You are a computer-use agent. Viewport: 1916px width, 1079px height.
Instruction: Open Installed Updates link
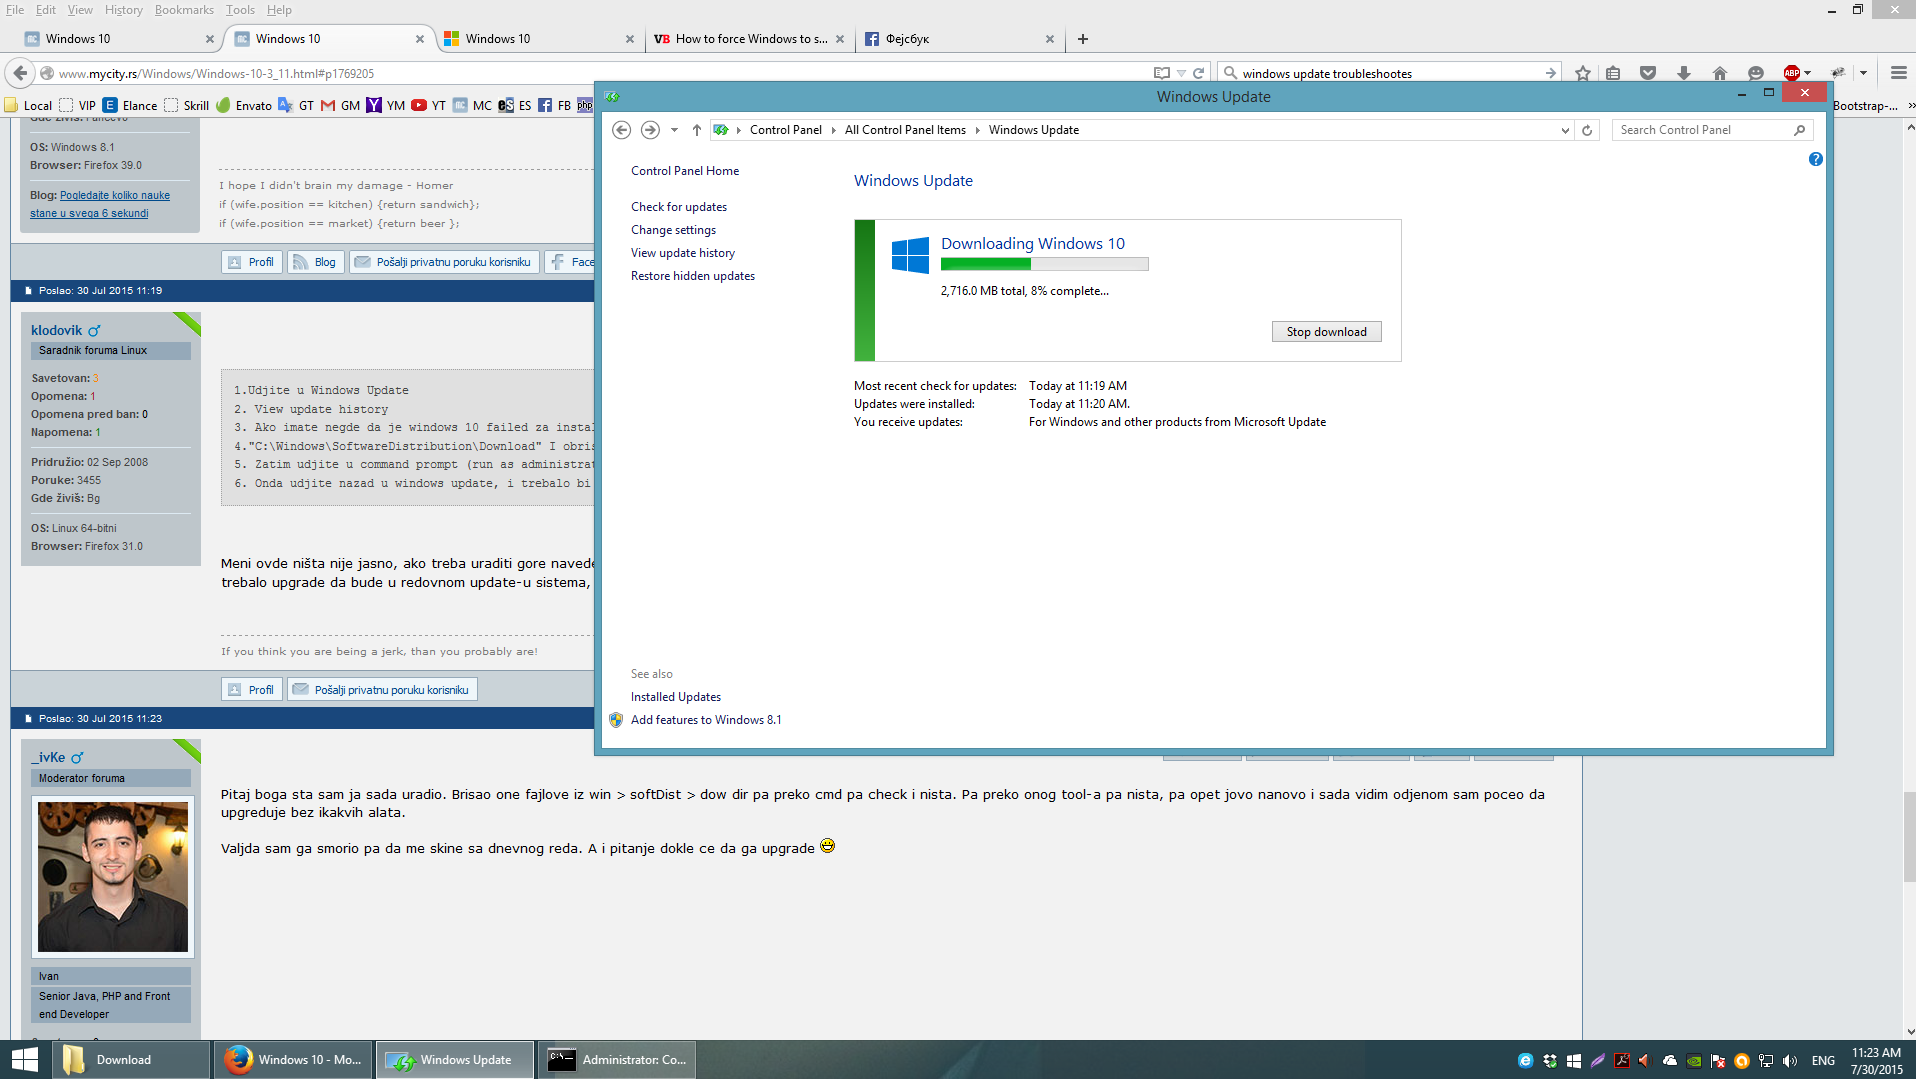(x=676, y=697)
